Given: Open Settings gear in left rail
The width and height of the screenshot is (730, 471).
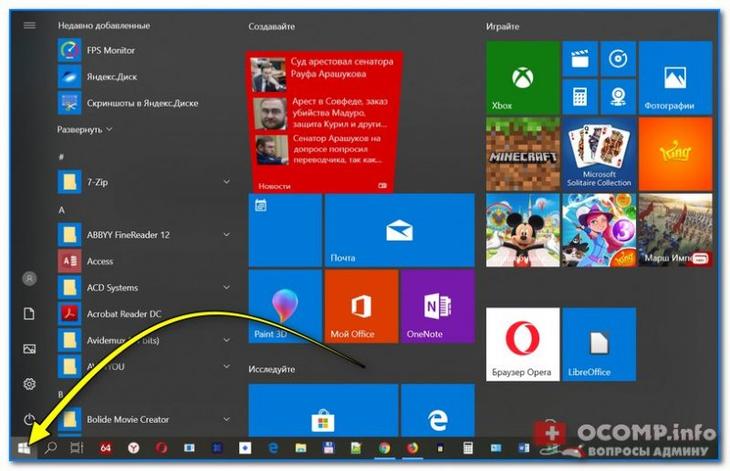Looking at the screenshot, I should pyautogui.click(x=29, y=384).
